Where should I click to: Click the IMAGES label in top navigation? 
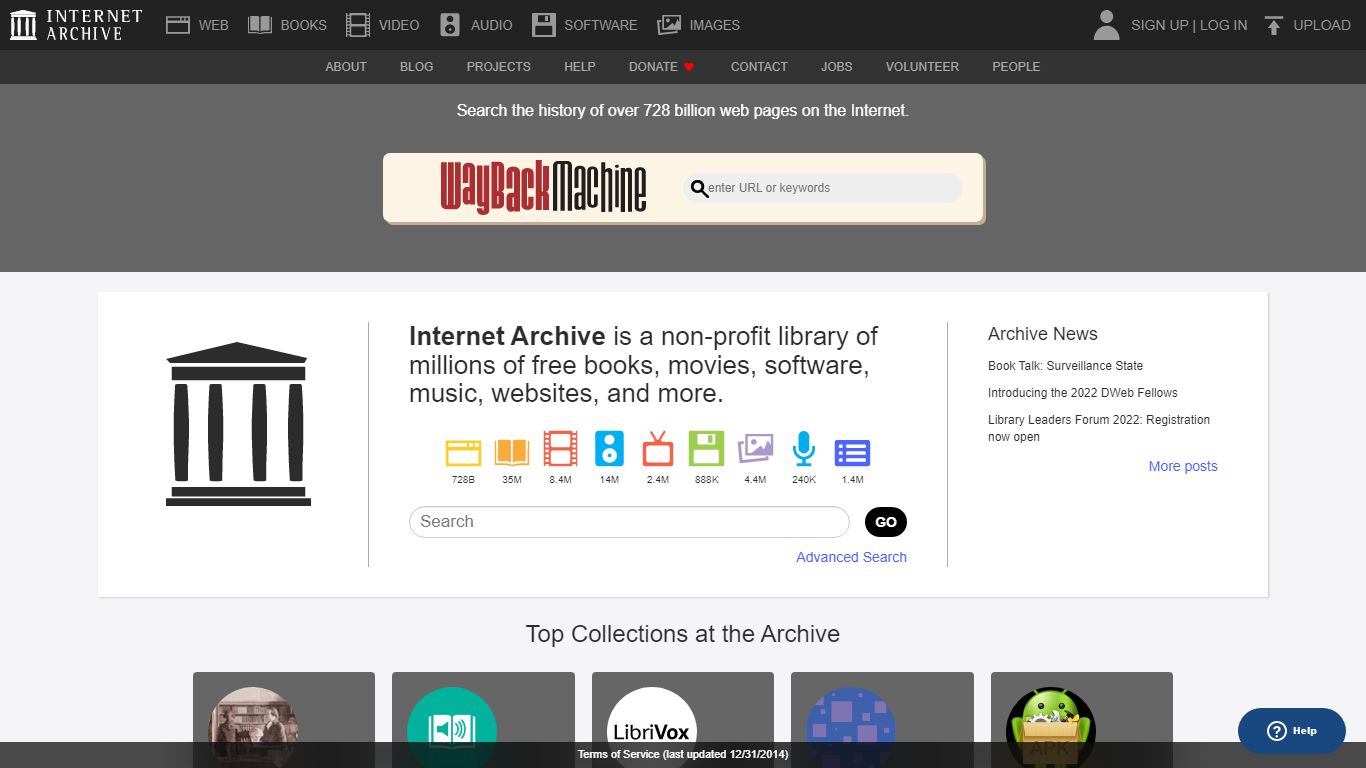[x=715, y=25]
